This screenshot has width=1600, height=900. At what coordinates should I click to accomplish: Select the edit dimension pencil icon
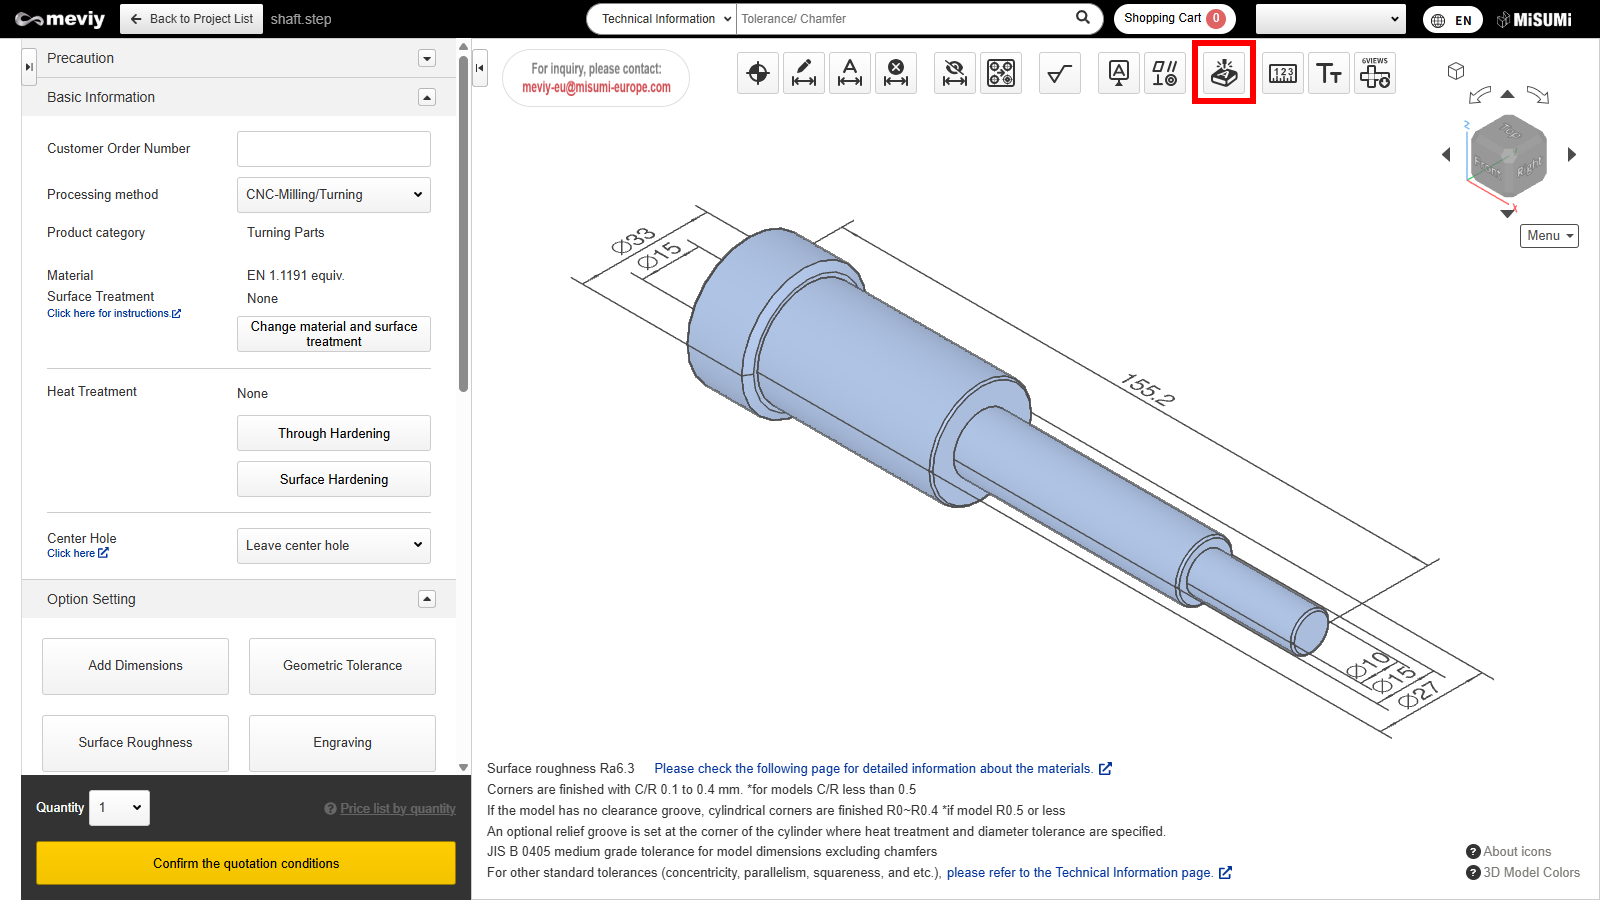pyautogui.click(x=804, y=73)
